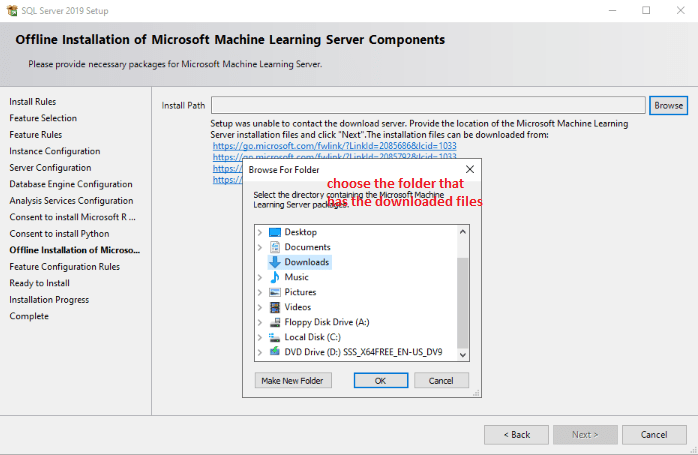The width and height of the screenshot is (698, 455).
Task: Click the Downloads arrow icon
Action: (x=275, y=262)
